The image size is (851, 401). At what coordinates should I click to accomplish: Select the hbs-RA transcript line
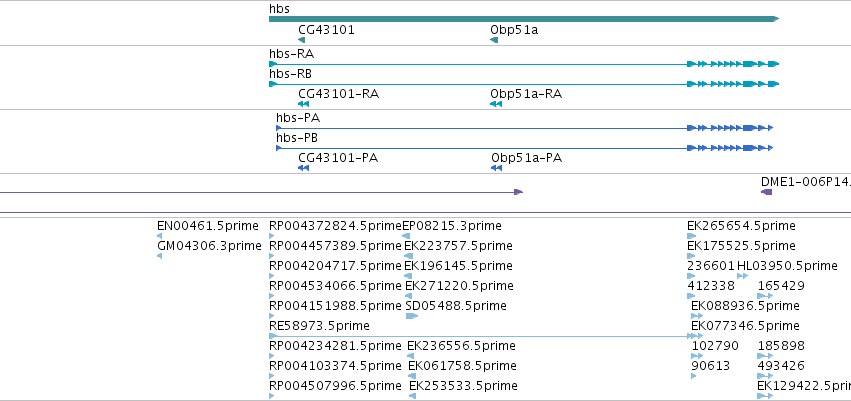point(524,64)
